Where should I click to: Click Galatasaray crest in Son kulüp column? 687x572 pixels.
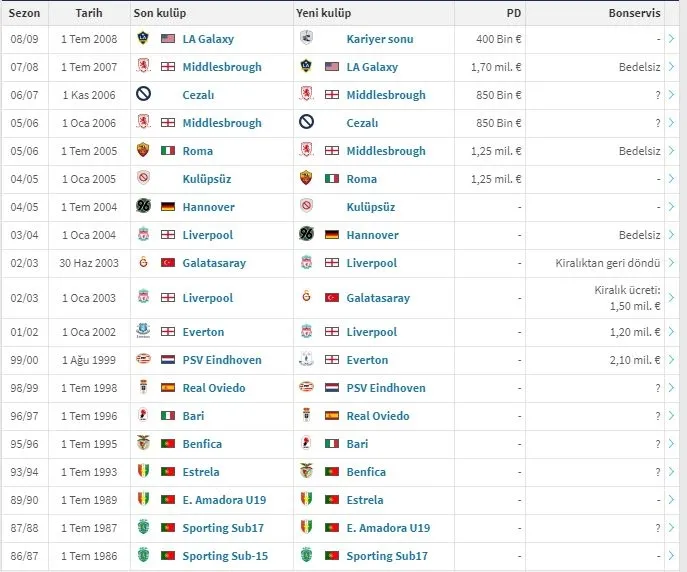coord(143,263)
